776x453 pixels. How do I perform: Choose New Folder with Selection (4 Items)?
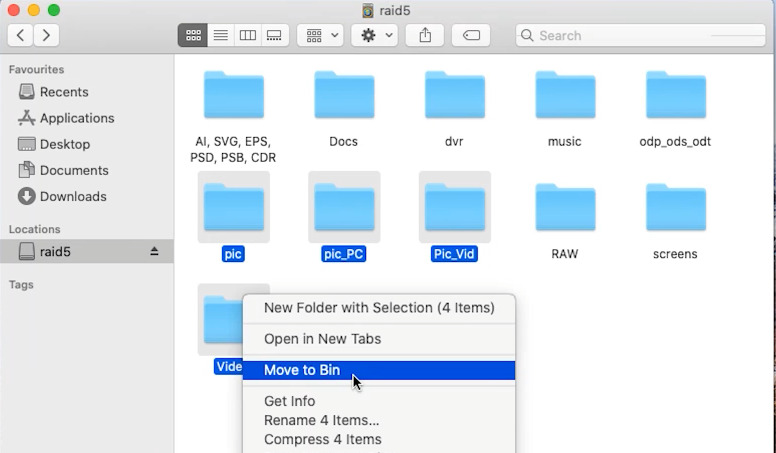click(379, 308)
